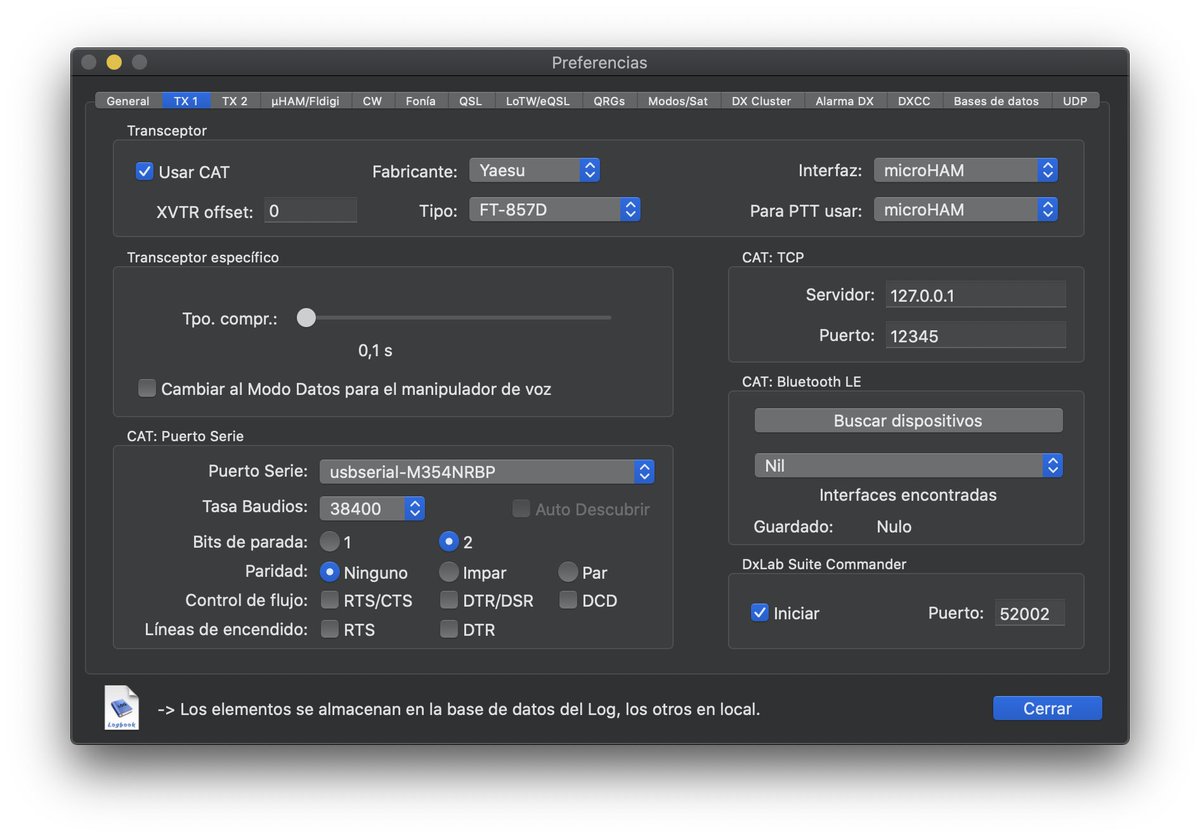This screenshot has height=838, width=1200.
Task: Open the Bases de datos tab
Action: (x=996, y=101)
